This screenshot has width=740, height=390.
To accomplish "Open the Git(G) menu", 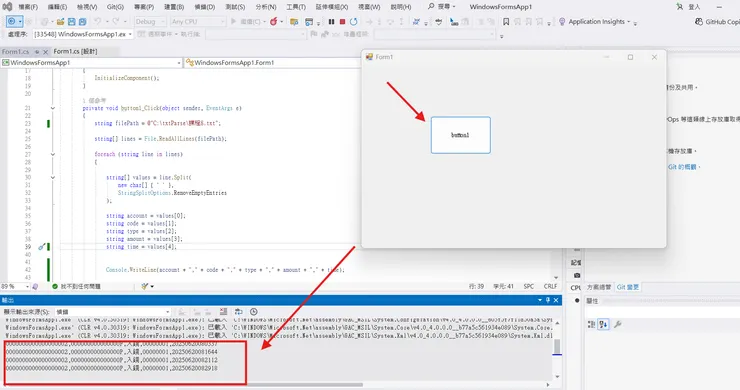I will (x=115, y=7).
